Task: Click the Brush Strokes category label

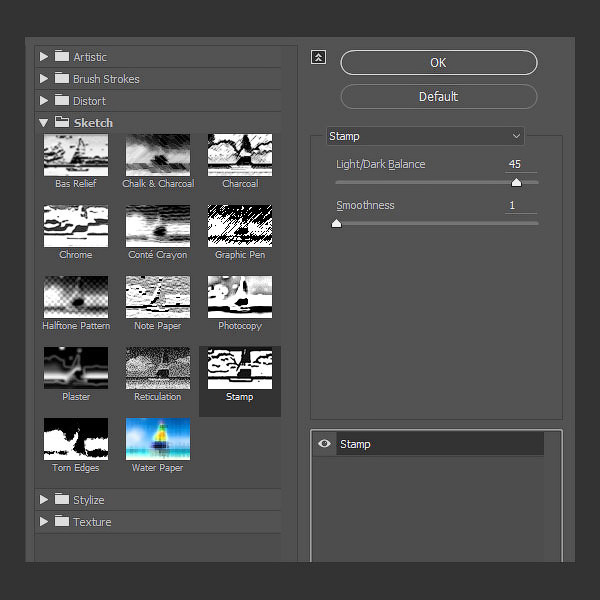Action: click(106, 79)
